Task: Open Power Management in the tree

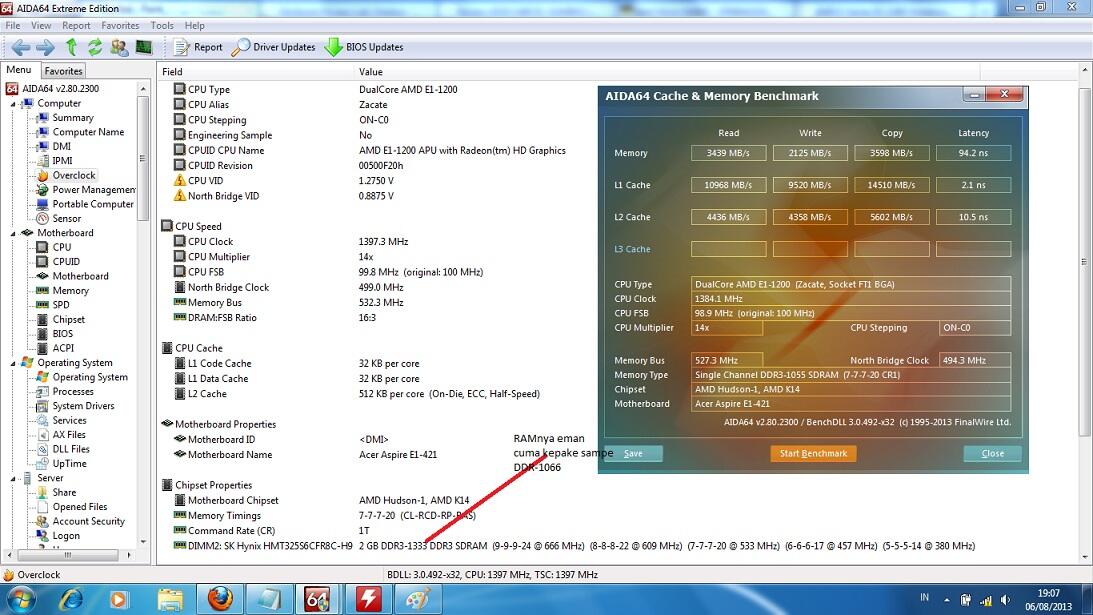Action: click(93, 190)
